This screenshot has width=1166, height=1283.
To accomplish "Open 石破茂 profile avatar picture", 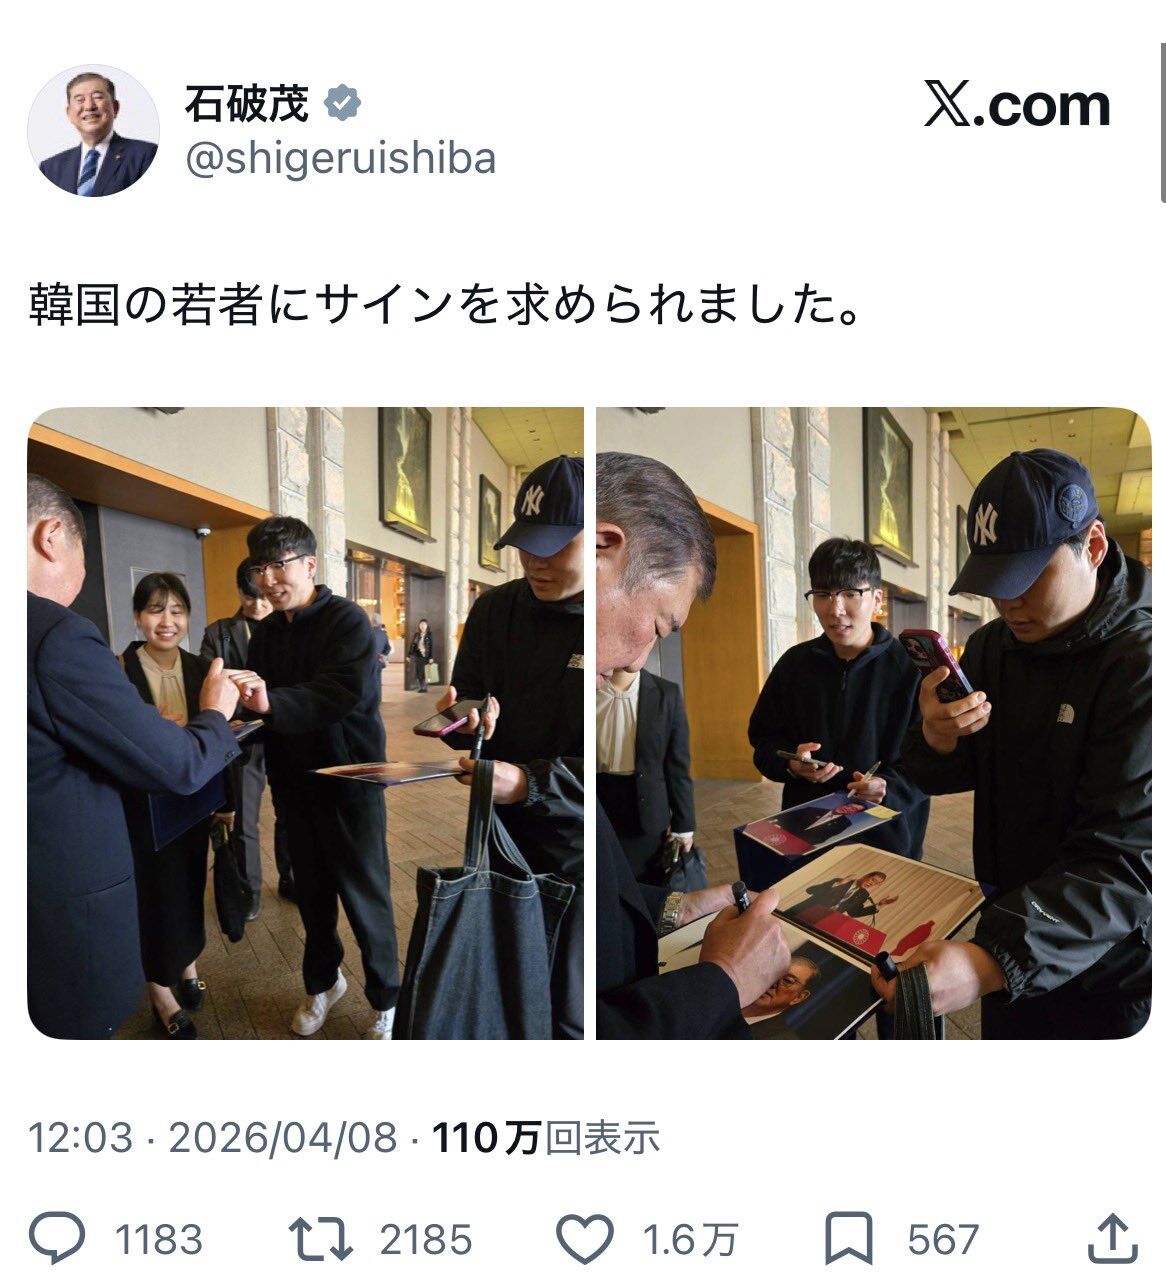I will (92, 130).
